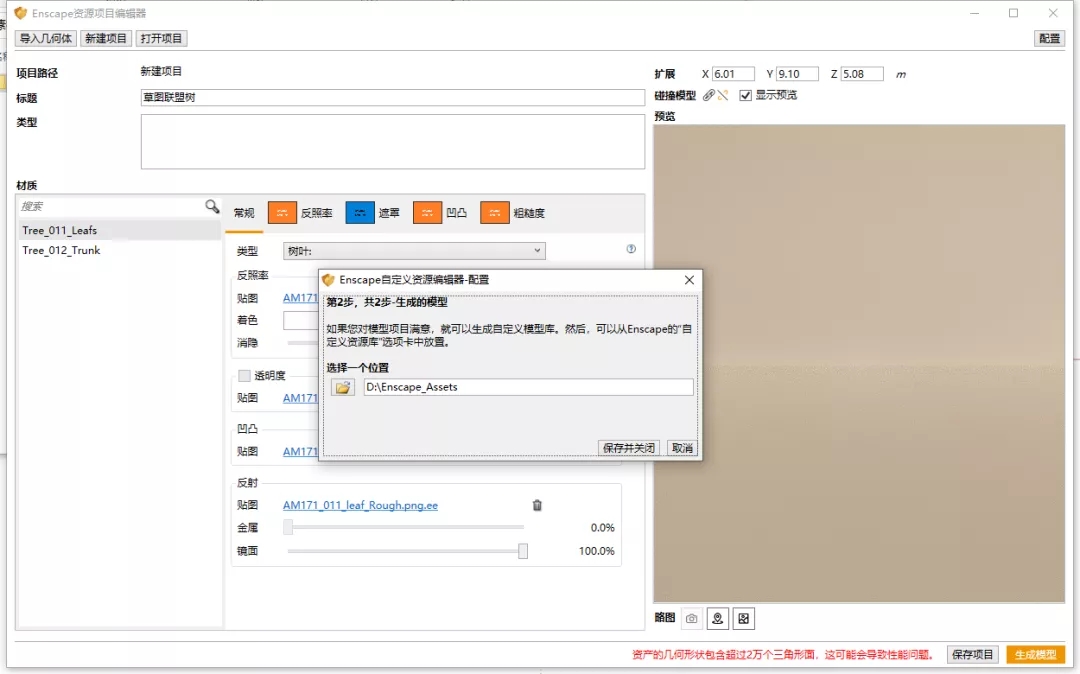Uncheck the 显示预览 checkbox

[745, 95]
